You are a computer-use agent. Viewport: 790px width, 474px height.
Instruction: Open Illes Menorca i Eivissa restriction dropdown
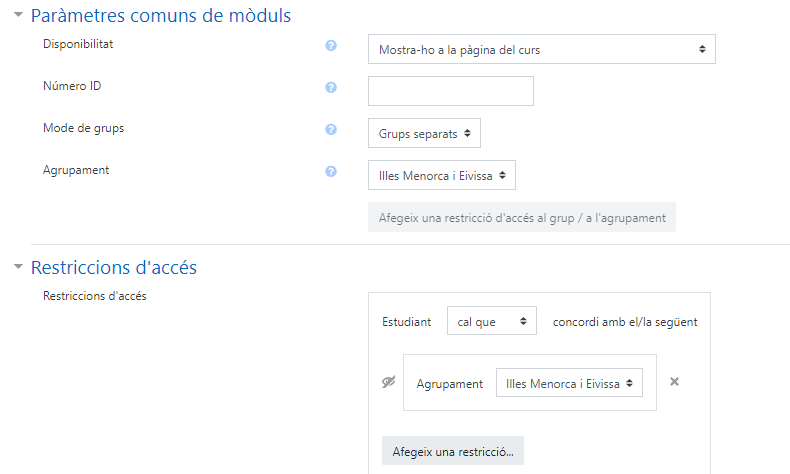pos(569,383)
